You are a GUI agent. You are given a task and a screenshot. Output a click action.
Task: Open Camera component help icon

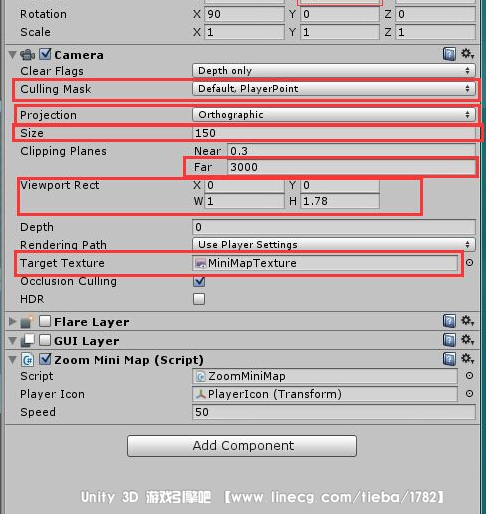click(449, 54)
